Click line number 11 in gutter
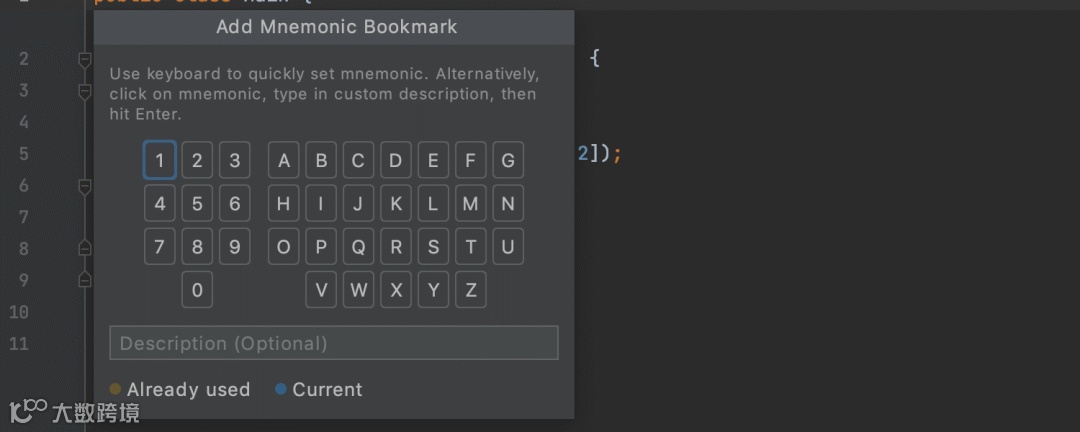Screen dimensions: 1080x432 coord(19,344)
